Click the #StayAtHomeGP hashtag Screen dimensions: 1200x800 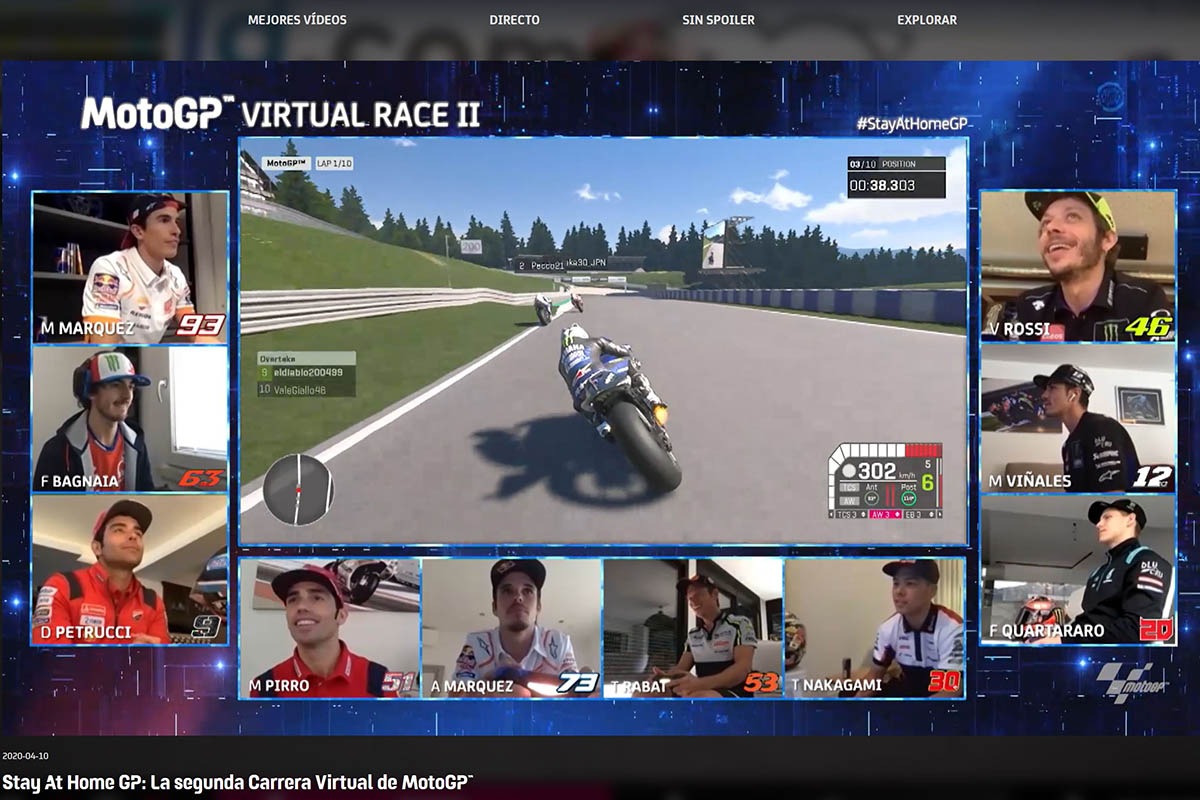[x=912, y=124]
